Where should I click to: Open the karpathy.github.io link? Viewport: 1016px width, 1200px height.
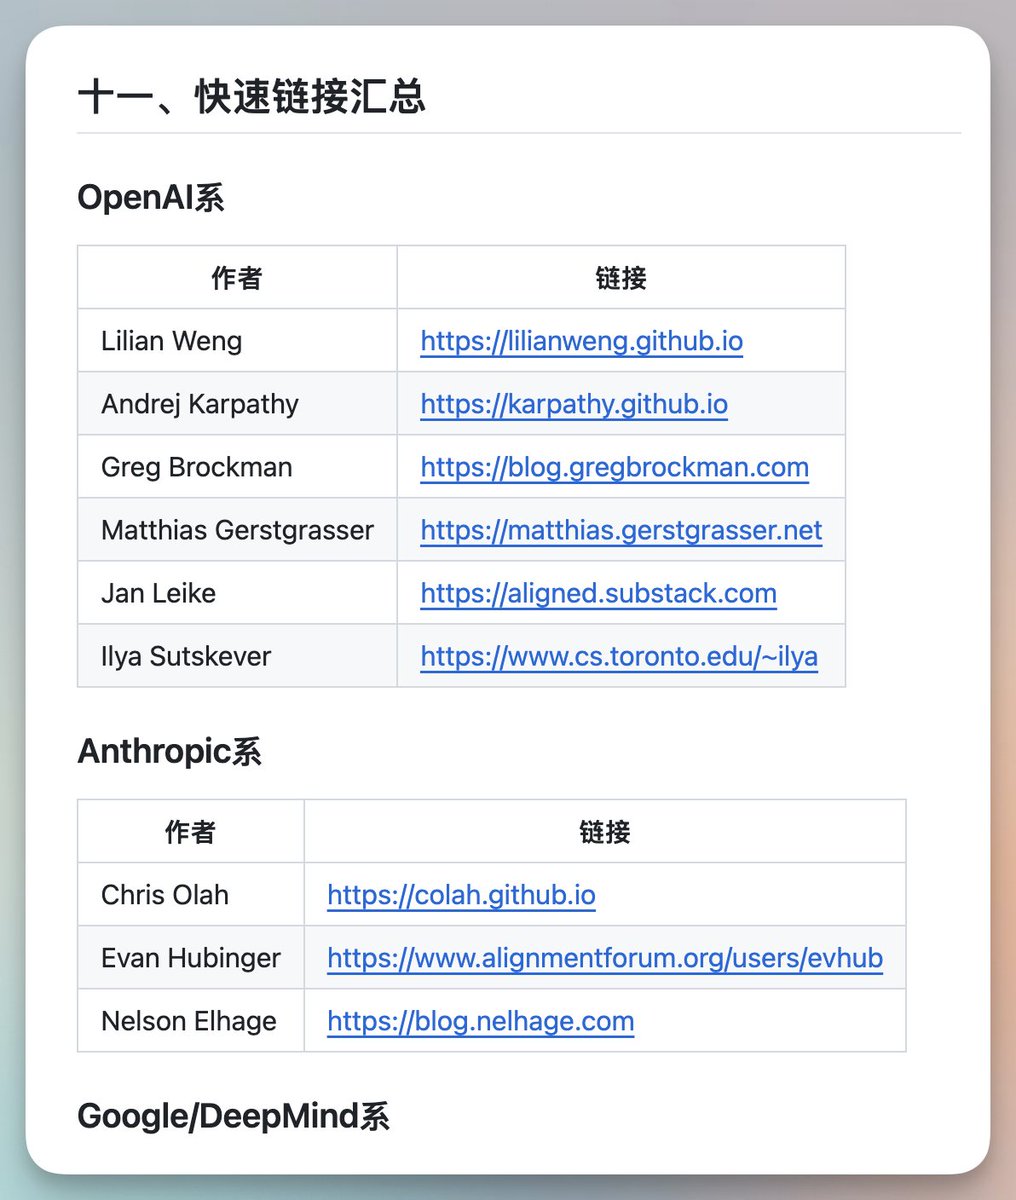coord(574,404)
